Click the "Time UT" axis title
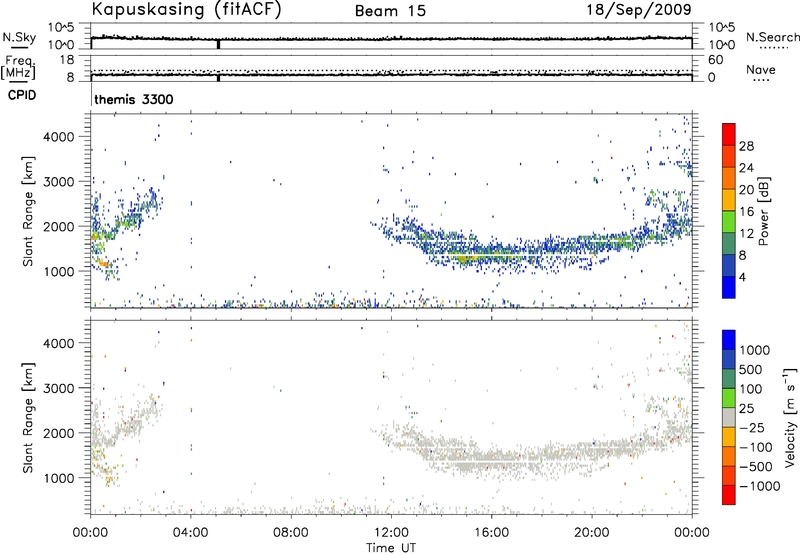 point(391,548)
